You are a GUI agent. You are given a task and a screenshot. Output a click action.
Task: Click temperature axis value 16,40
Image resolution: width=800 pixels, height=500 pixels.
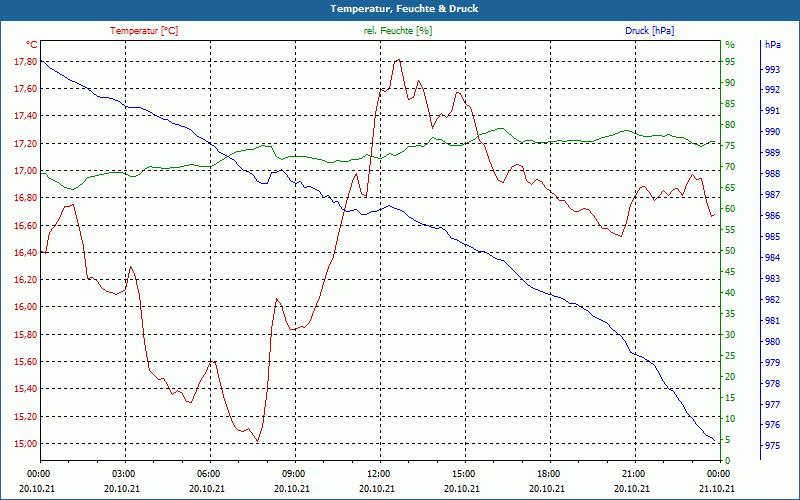point(27,252)
